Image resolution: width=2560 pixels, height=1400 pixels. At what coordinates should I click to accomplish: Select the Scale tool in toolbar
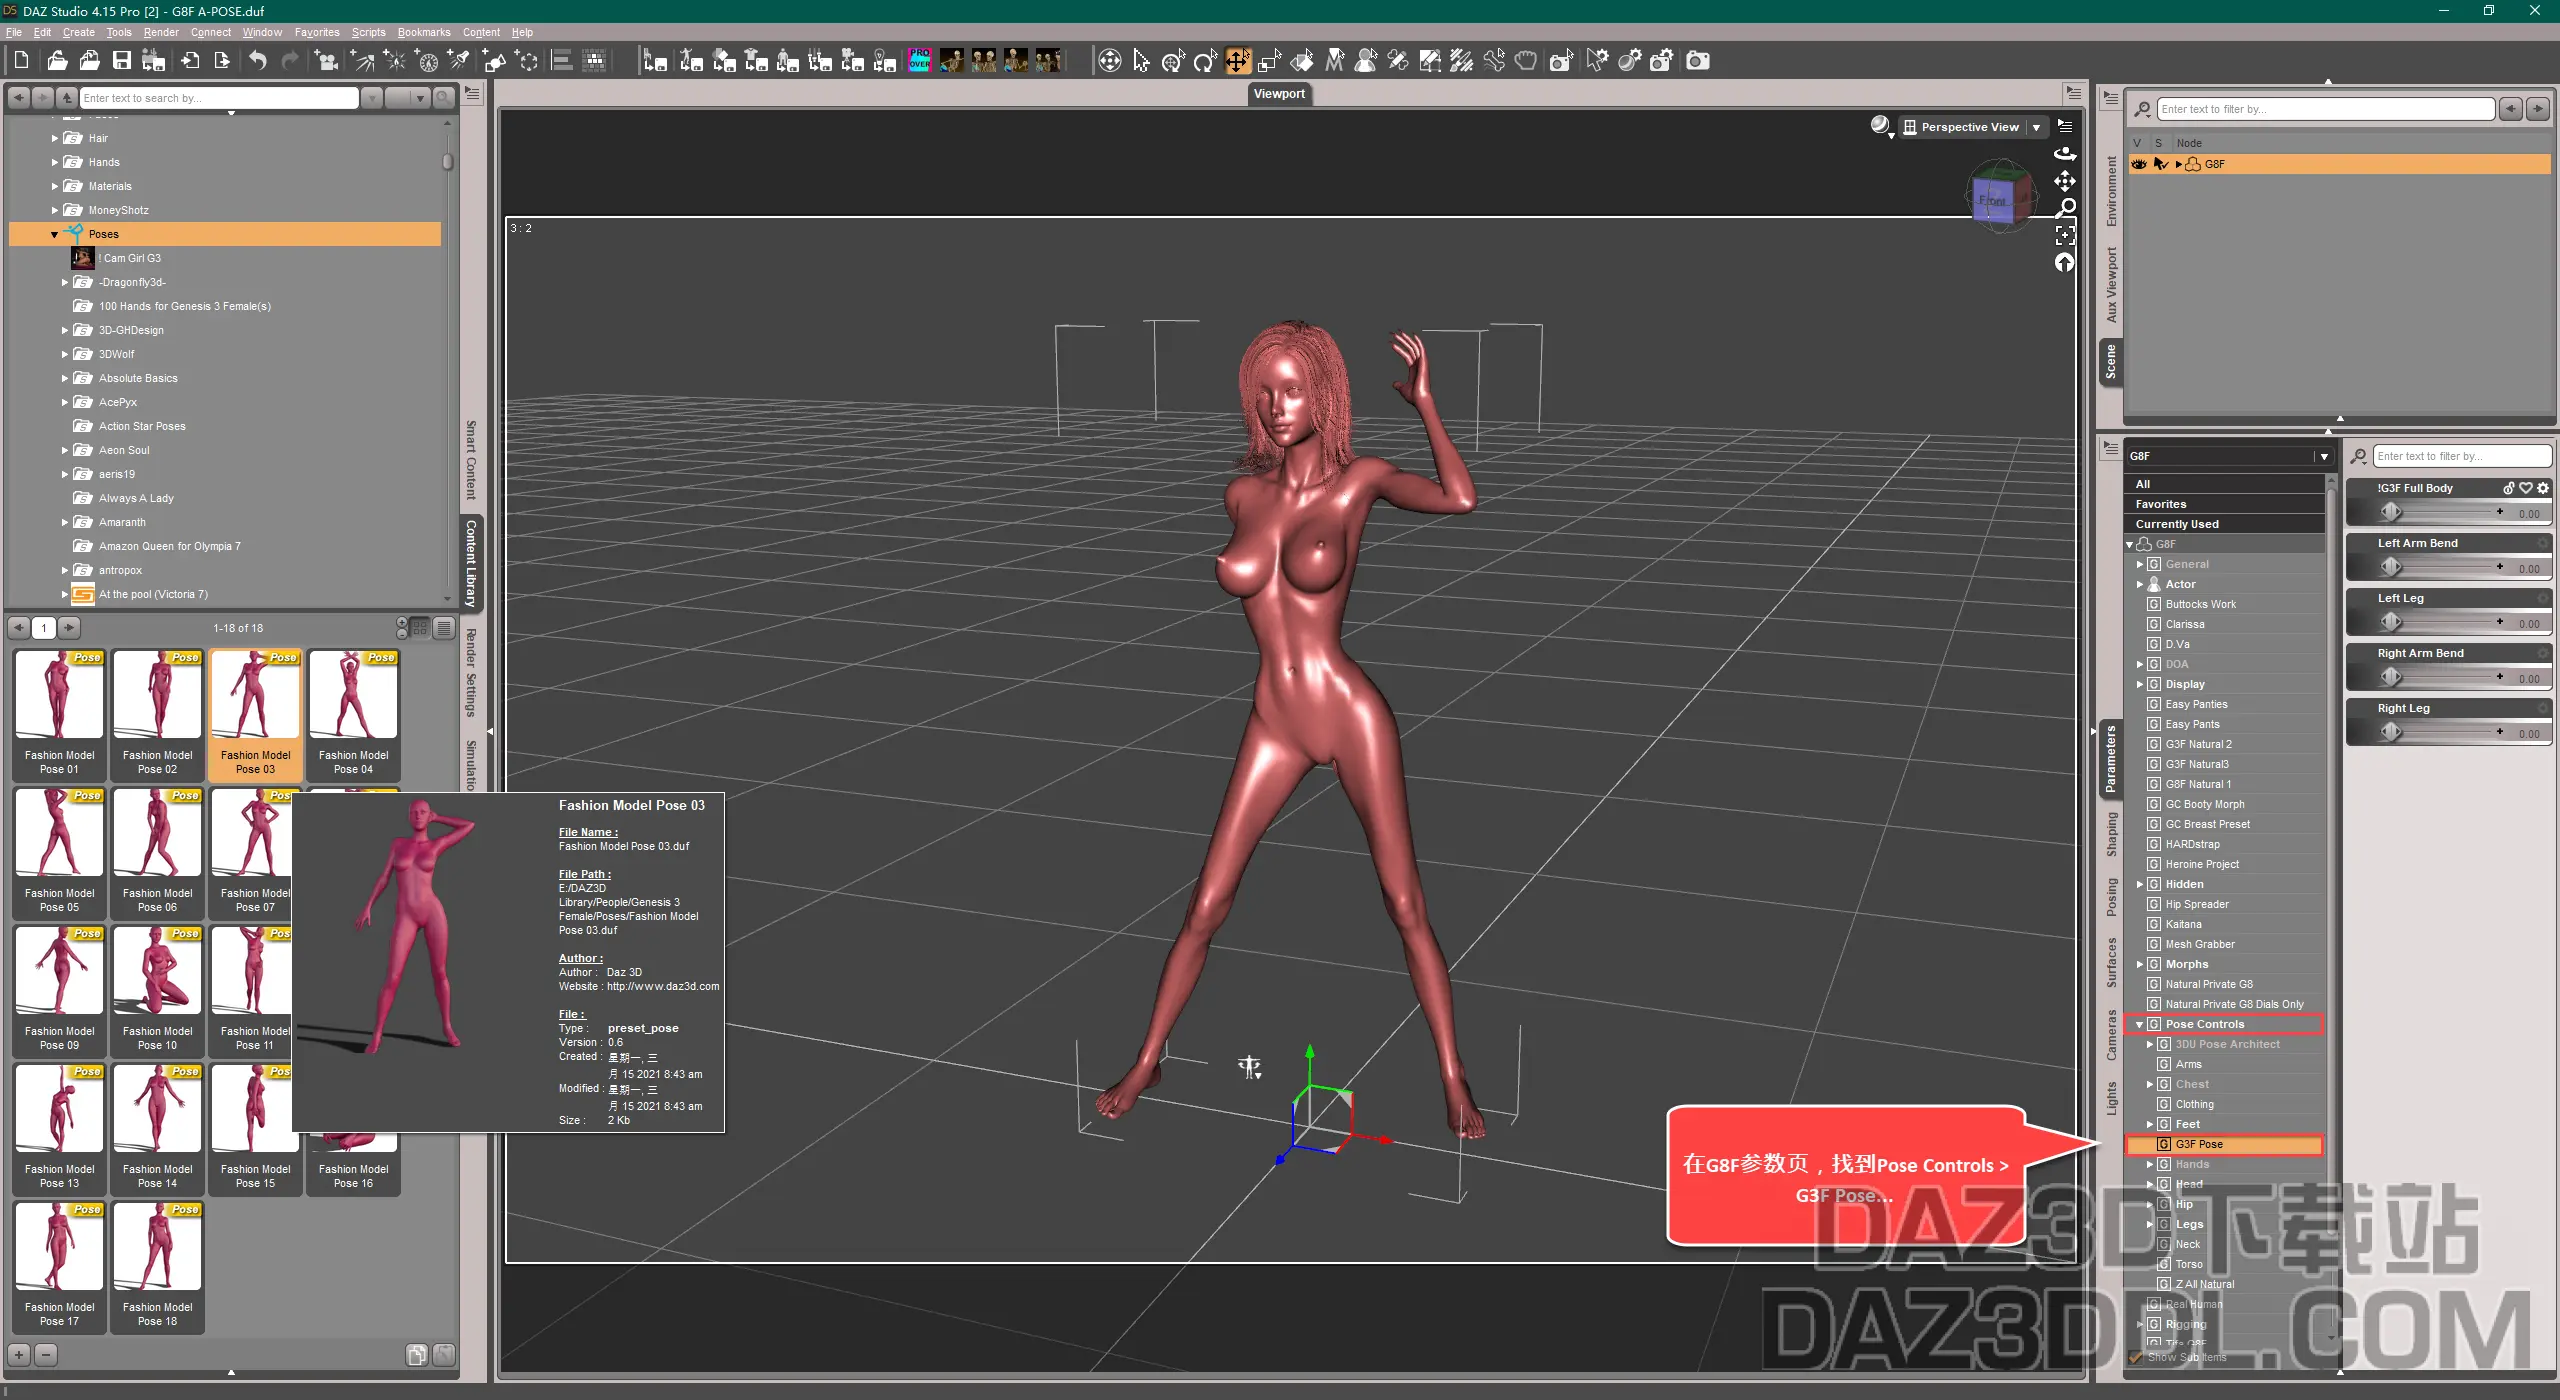1269,61
